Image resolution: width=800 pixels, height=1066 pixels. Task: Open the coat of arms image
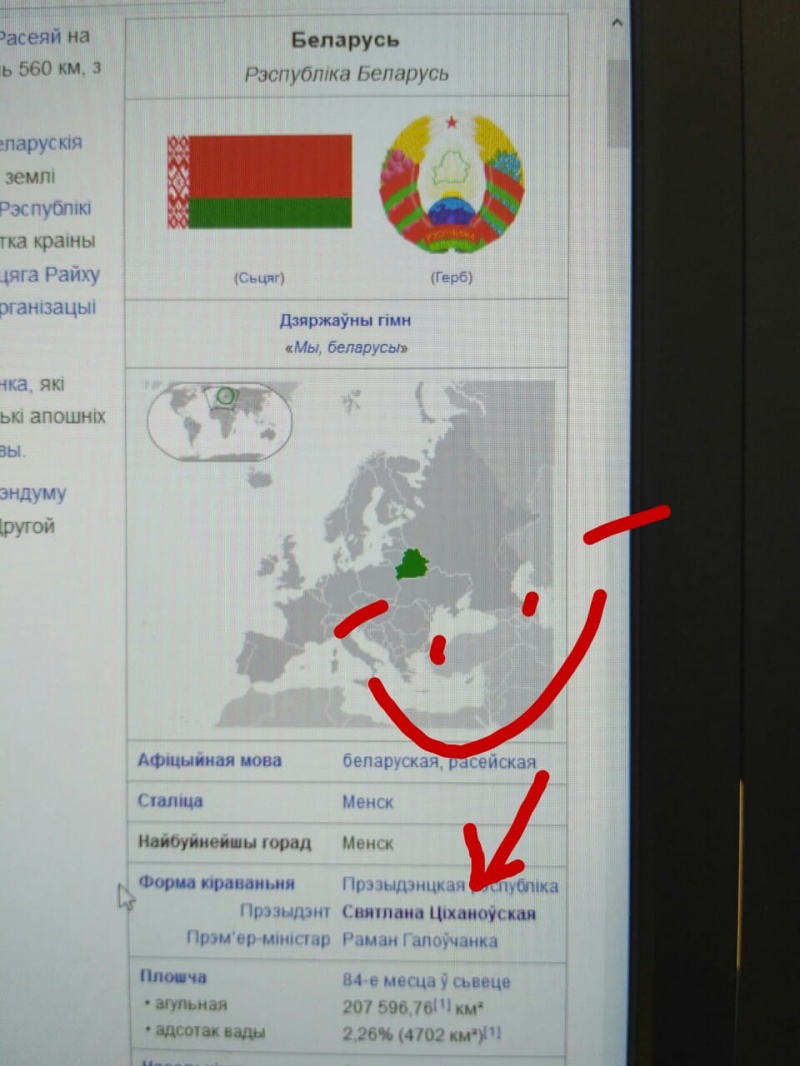pos(452,184)
